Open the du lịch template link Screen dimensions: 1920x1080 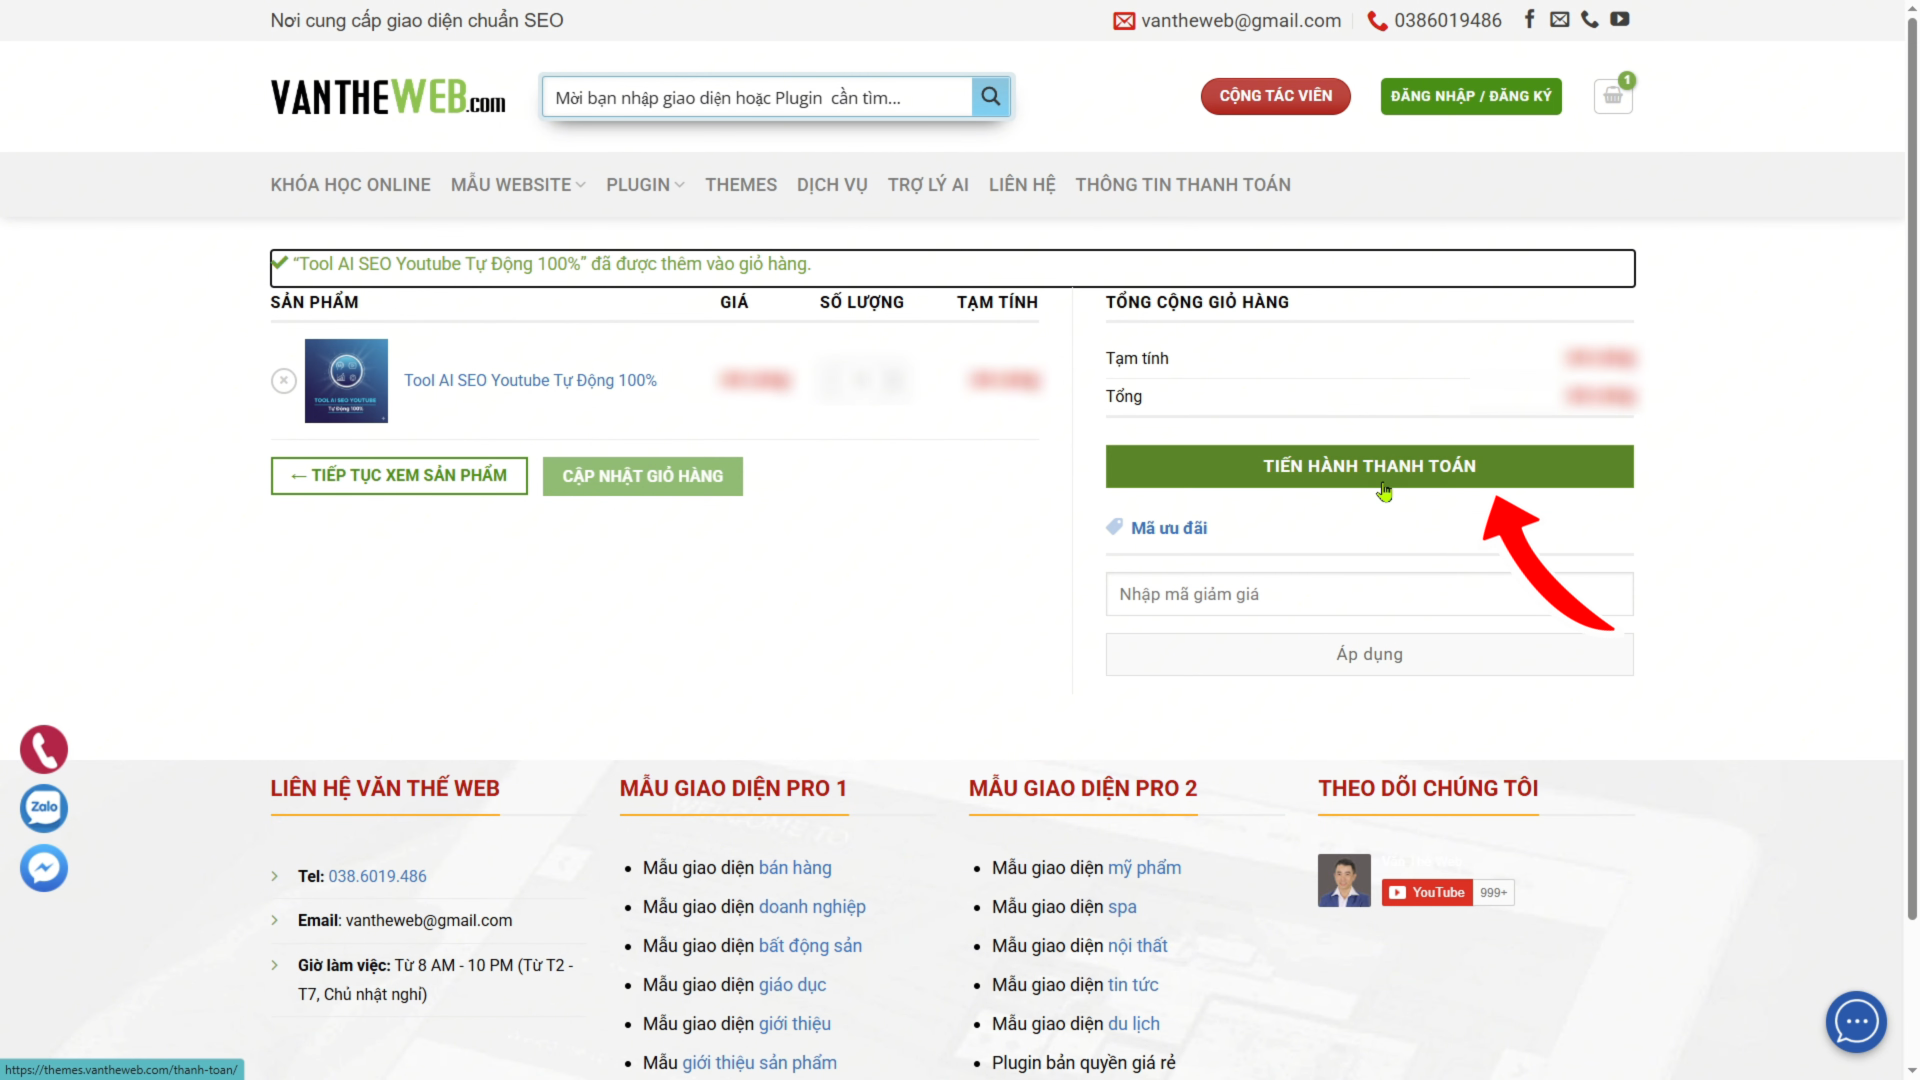pyautogui.click(x=1134, y=1024)
